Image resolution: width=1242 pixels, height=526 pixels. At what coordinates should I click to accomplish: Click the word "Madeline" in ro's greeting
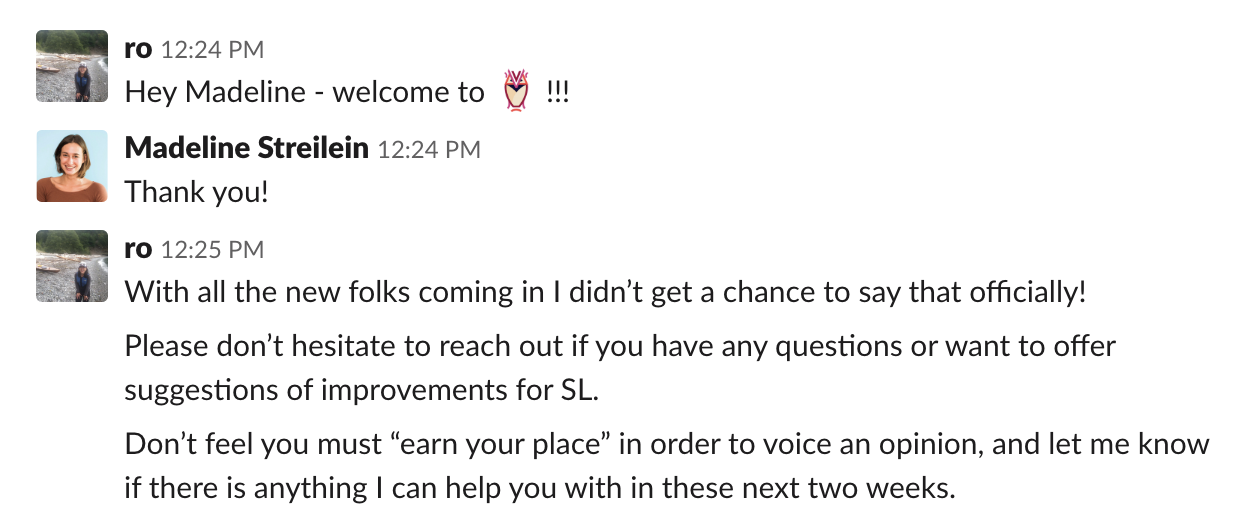coord(245,92)
